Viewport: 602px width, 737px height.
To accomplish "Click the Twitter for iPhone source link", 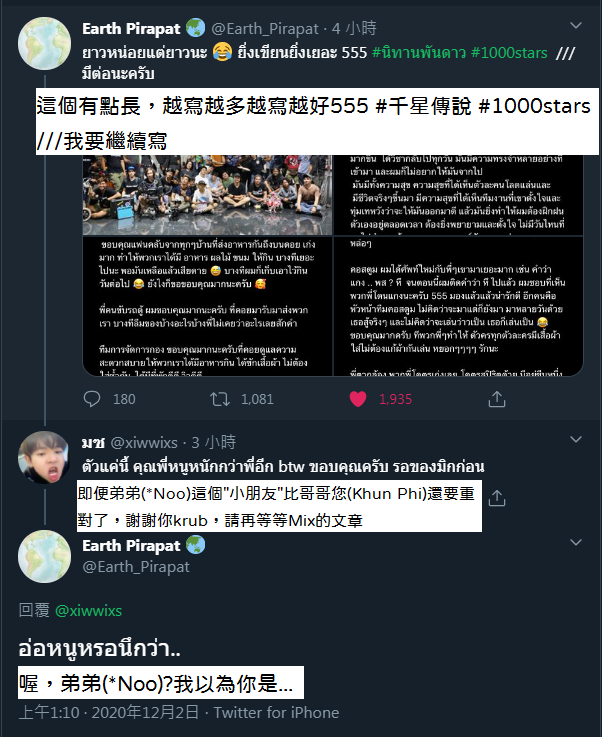I will pos(276,713).
